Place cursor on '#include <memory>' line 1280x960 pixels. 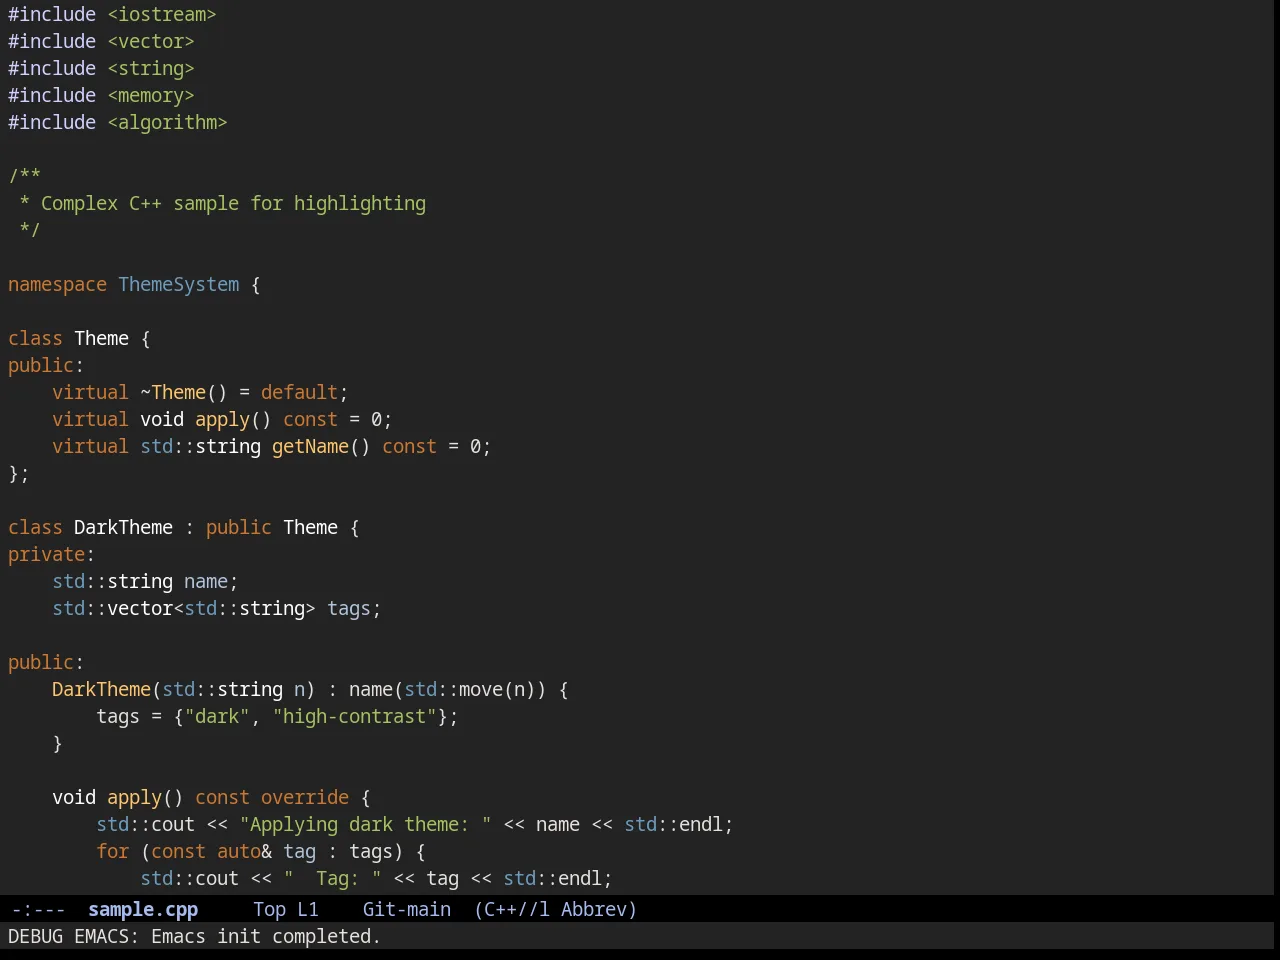click(x=101, y=95)
